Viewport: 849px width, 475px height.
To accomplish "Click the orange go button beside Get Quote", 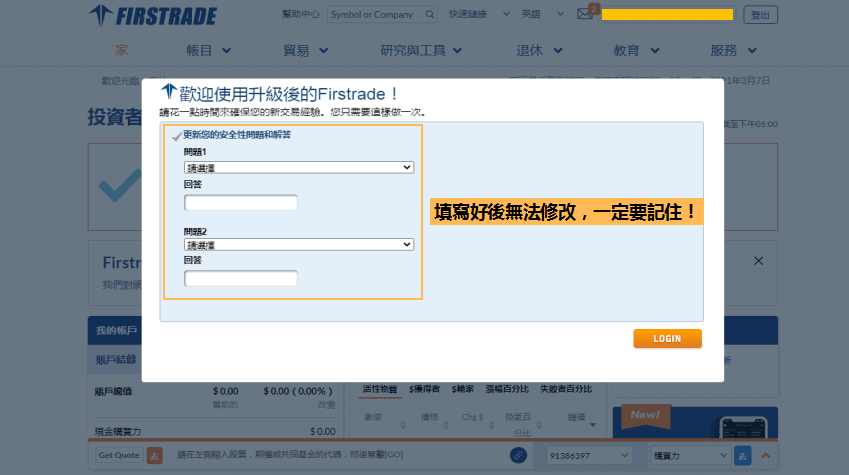I will point(154,456).
